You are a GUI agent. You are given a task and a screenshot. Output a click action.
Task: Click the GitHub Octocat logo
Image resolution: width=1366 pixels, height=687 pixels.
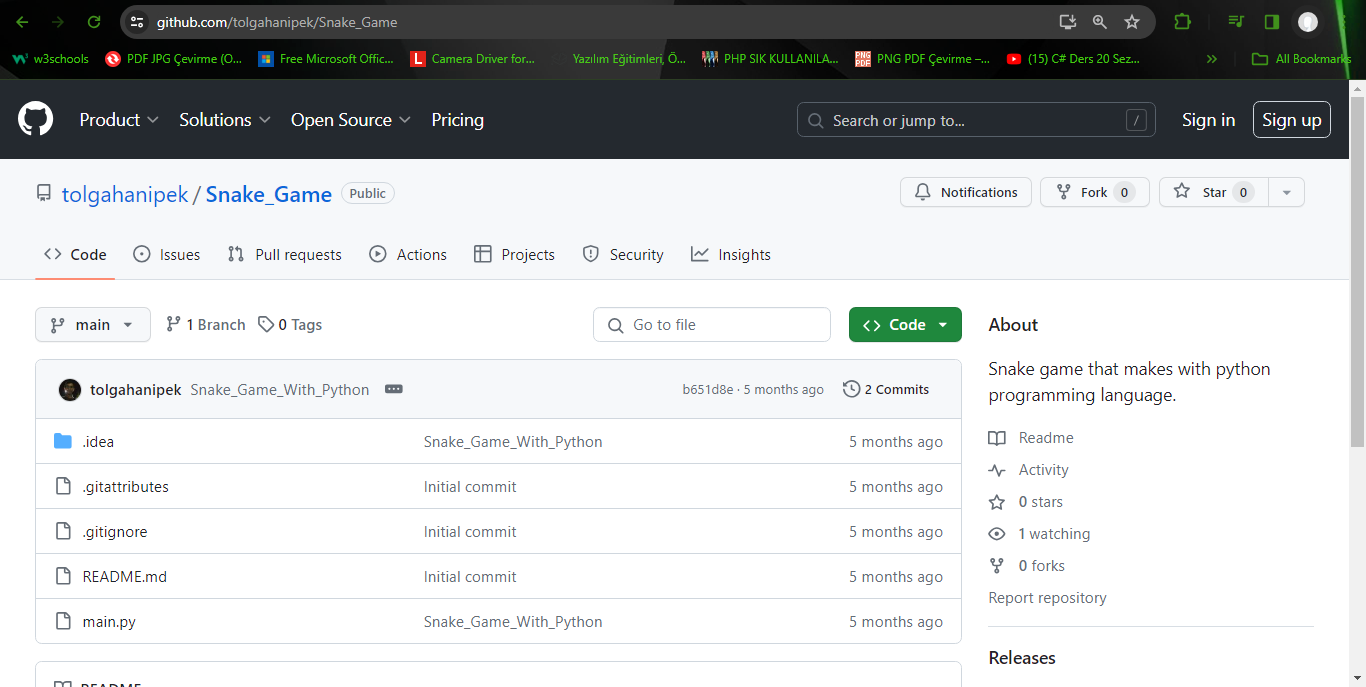click(35, 120)
